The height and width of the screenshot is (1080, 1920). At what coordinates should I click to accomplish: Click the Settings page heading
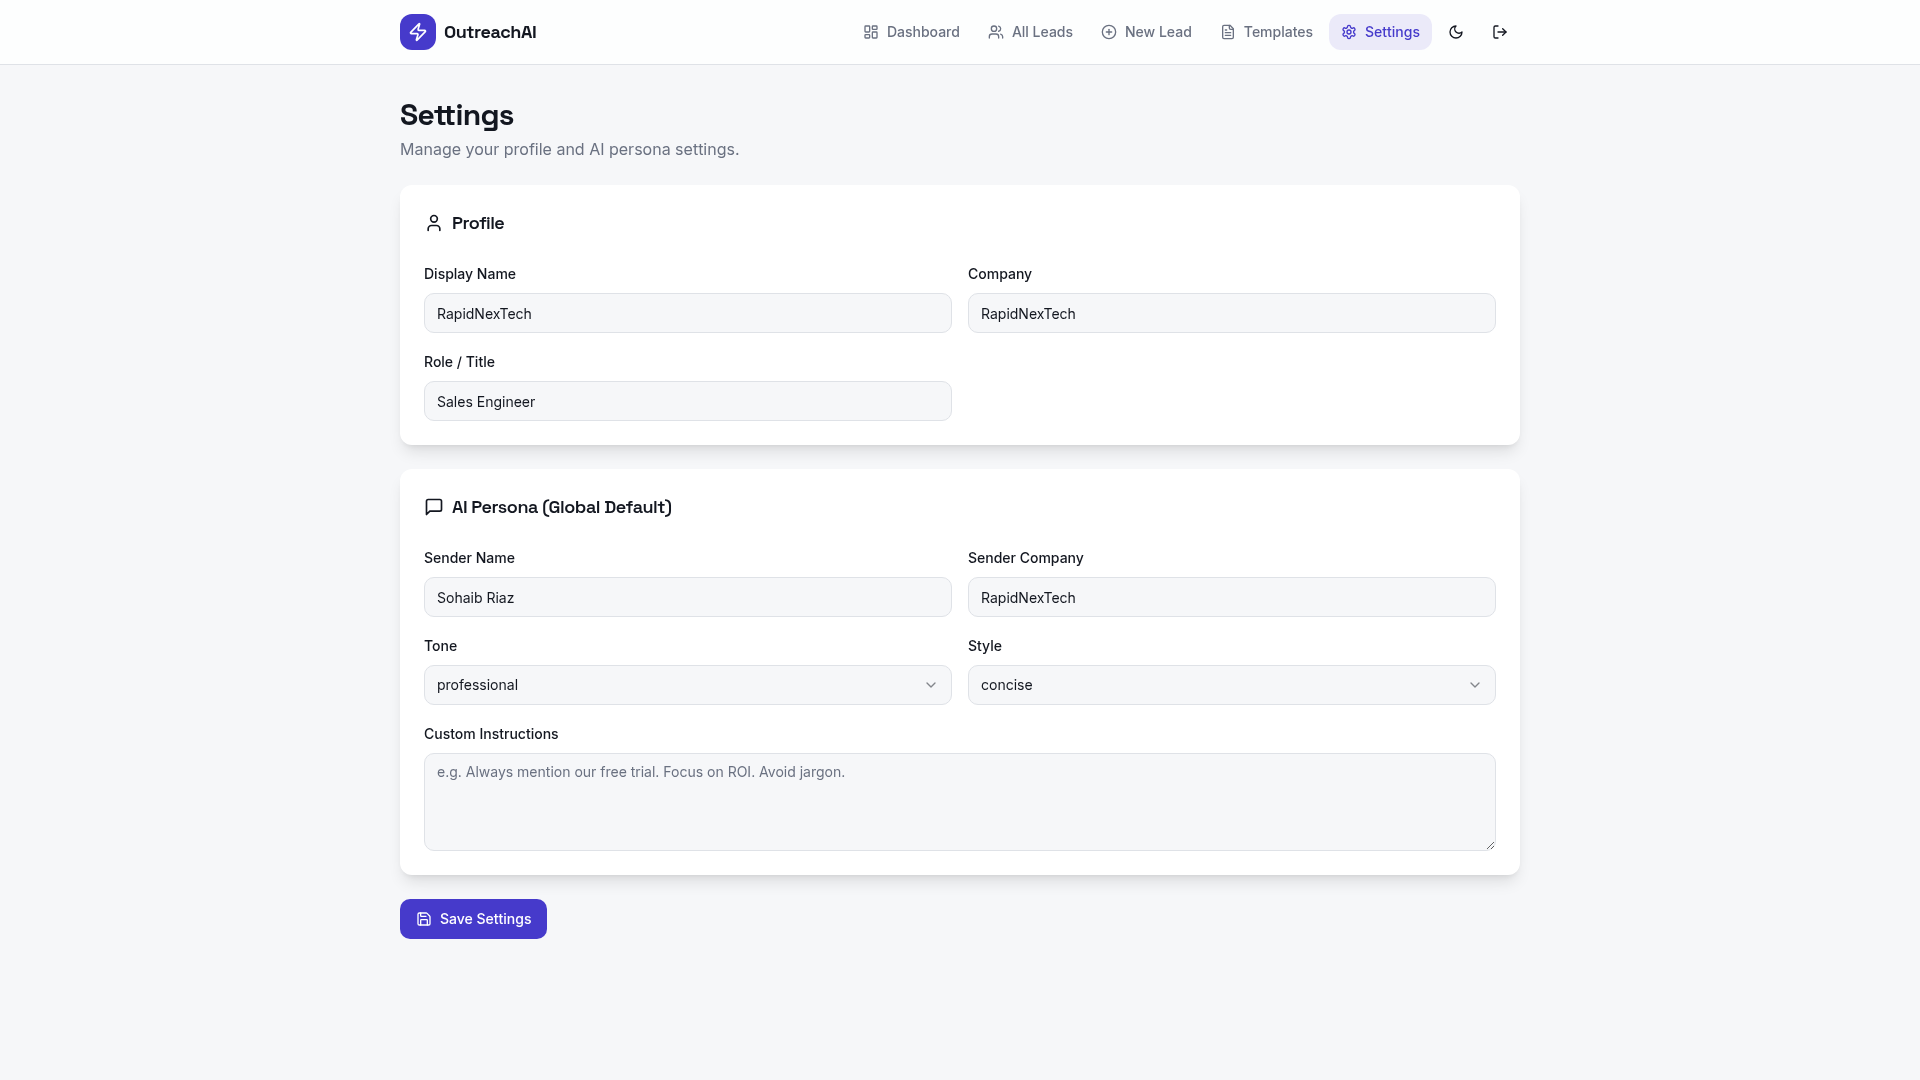pyautogui.click(x=457, y=115)
